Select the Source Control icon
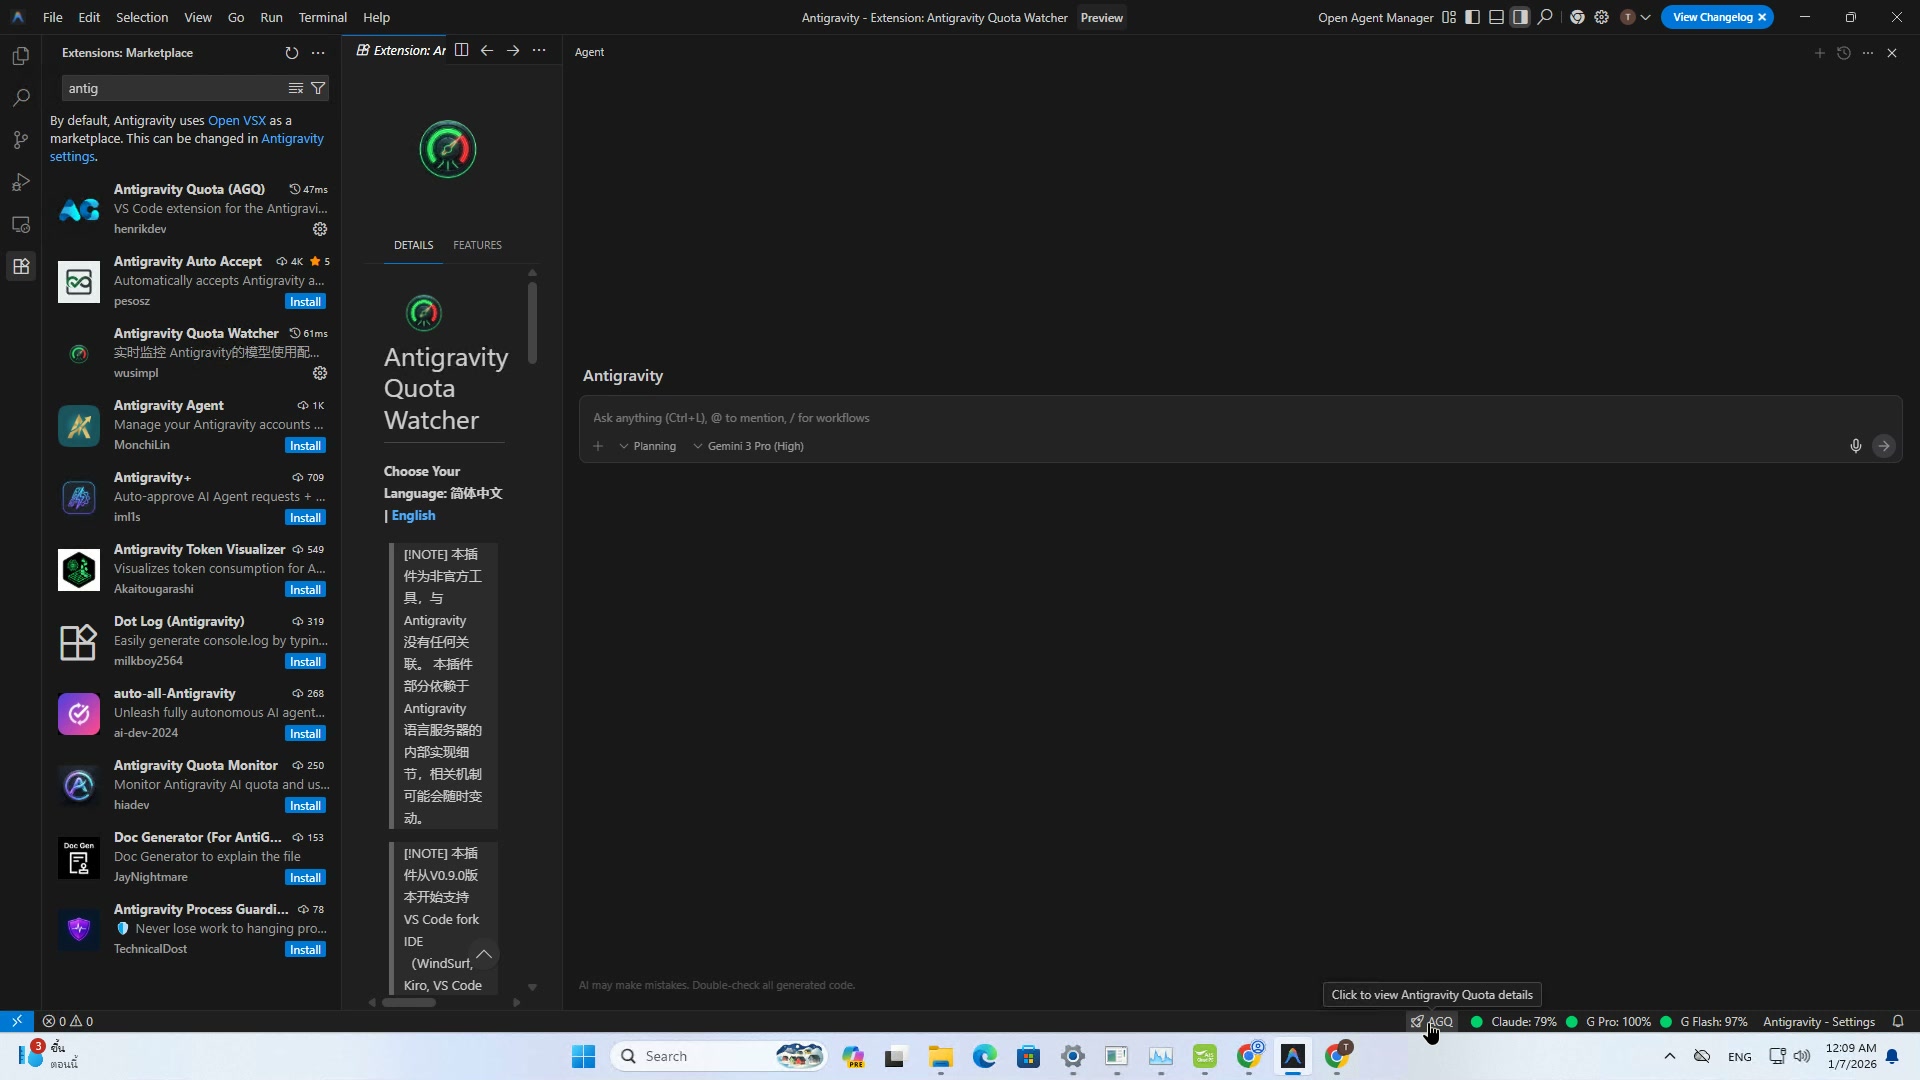Screen dimensions: 1920x1080 tap(20, 140)
